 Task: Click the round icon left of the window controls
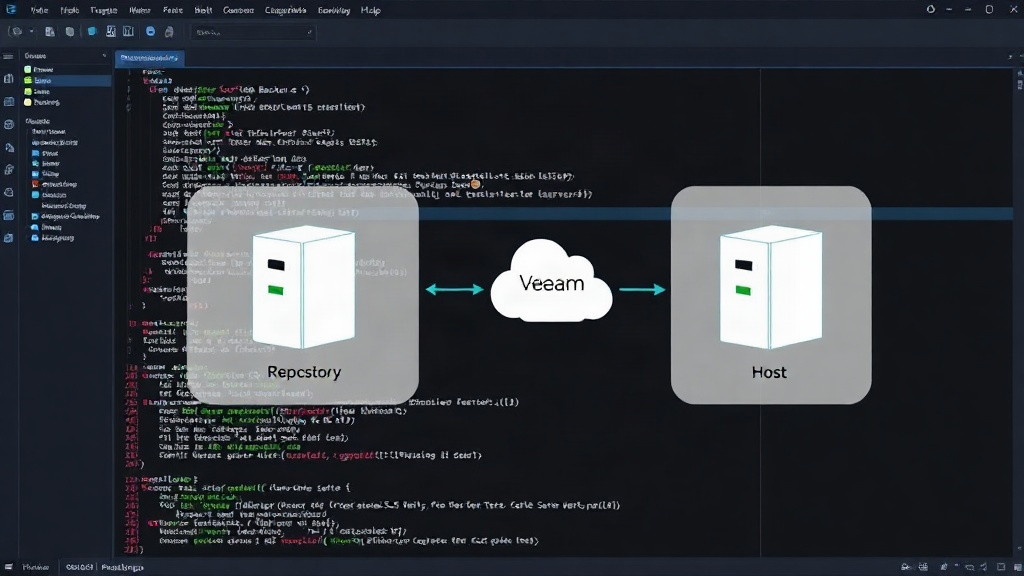click(931, 9)
